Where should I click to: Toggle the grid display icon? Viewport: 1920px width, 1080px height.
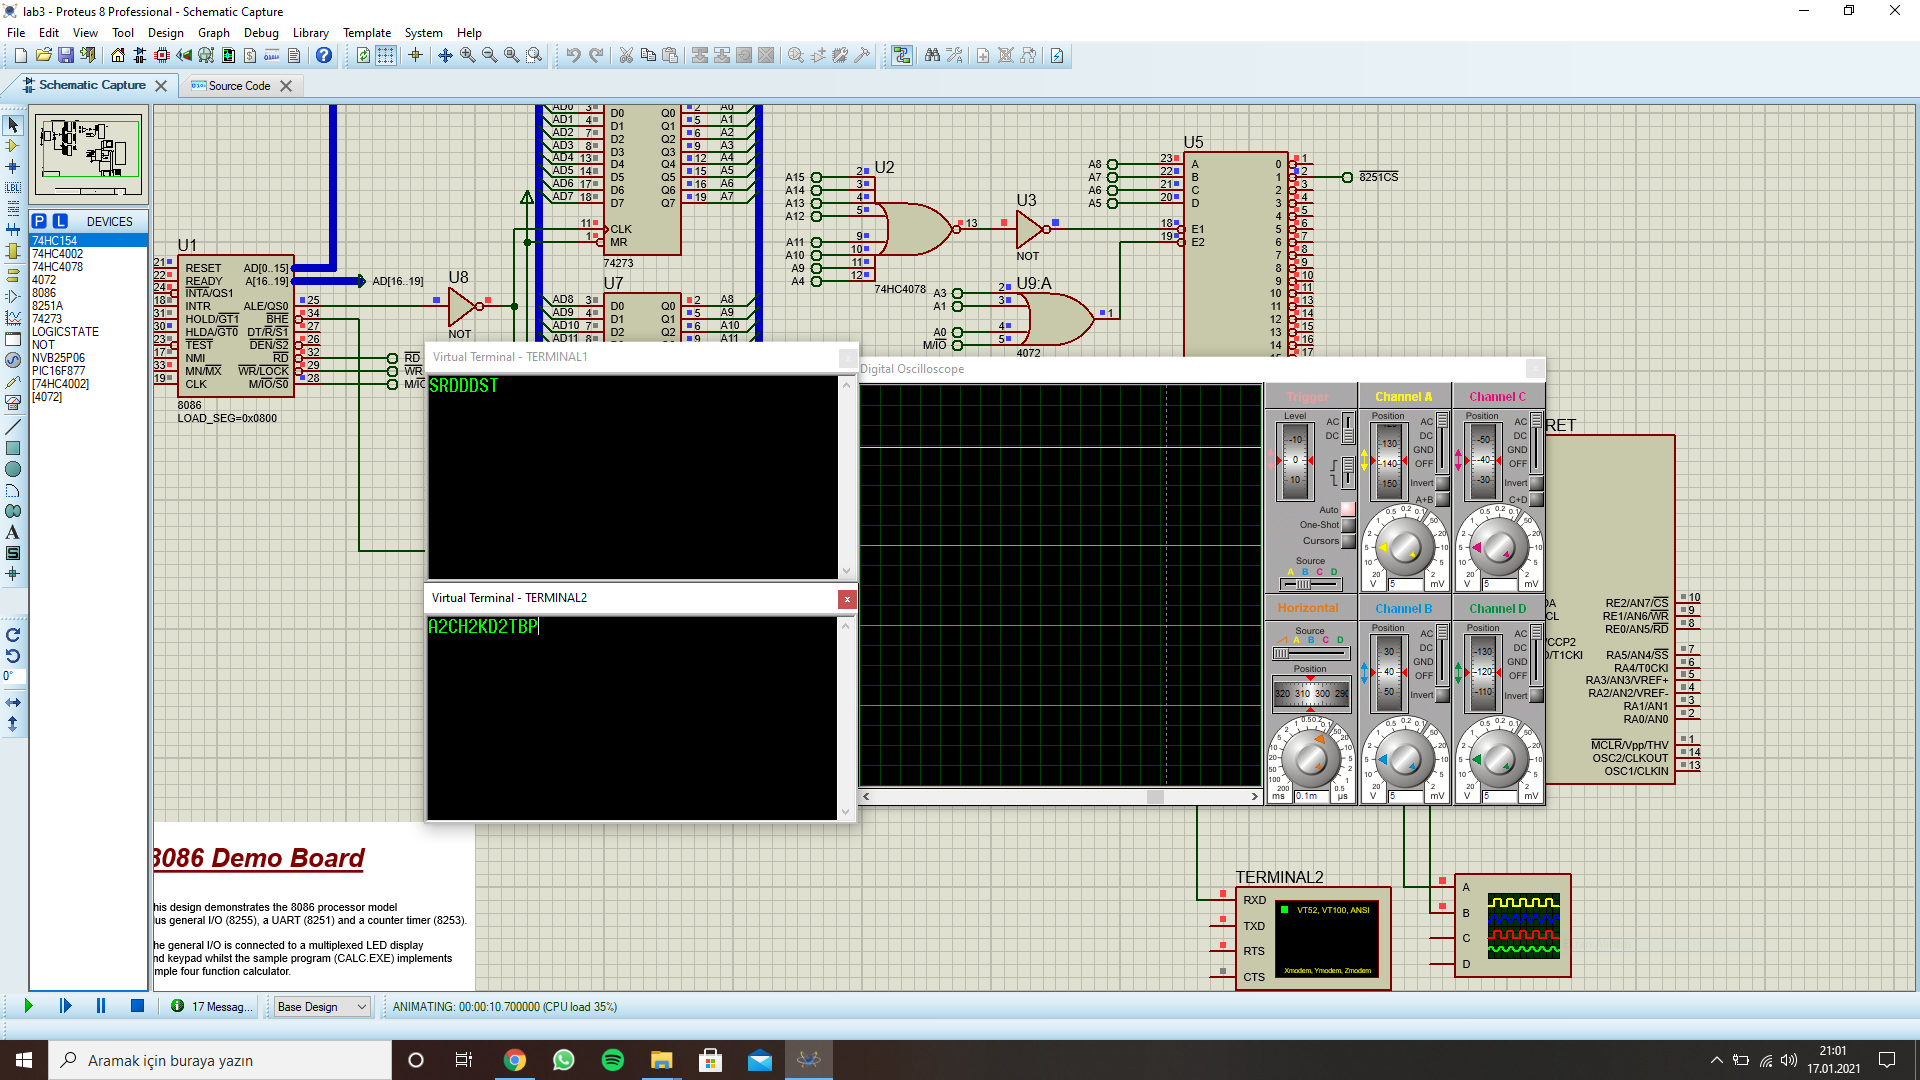(385, 55)
